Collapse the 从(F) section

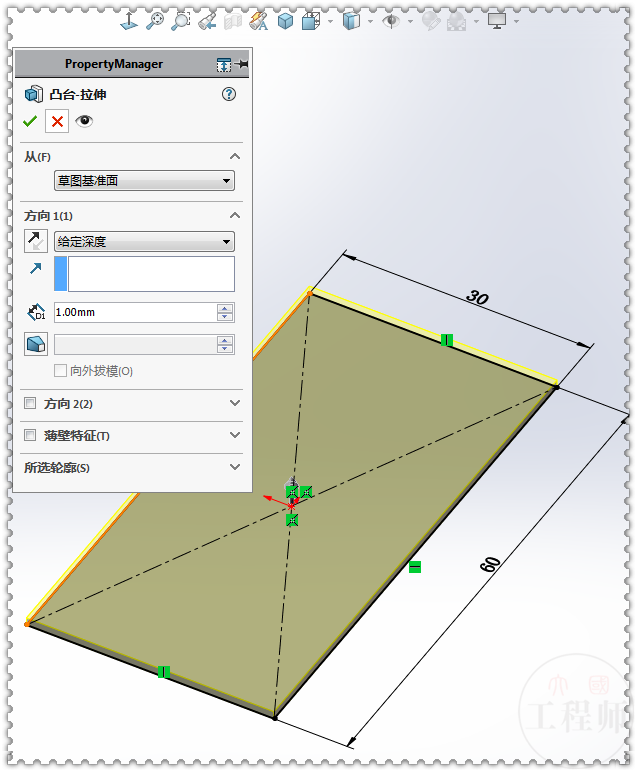tap(235, 157)
